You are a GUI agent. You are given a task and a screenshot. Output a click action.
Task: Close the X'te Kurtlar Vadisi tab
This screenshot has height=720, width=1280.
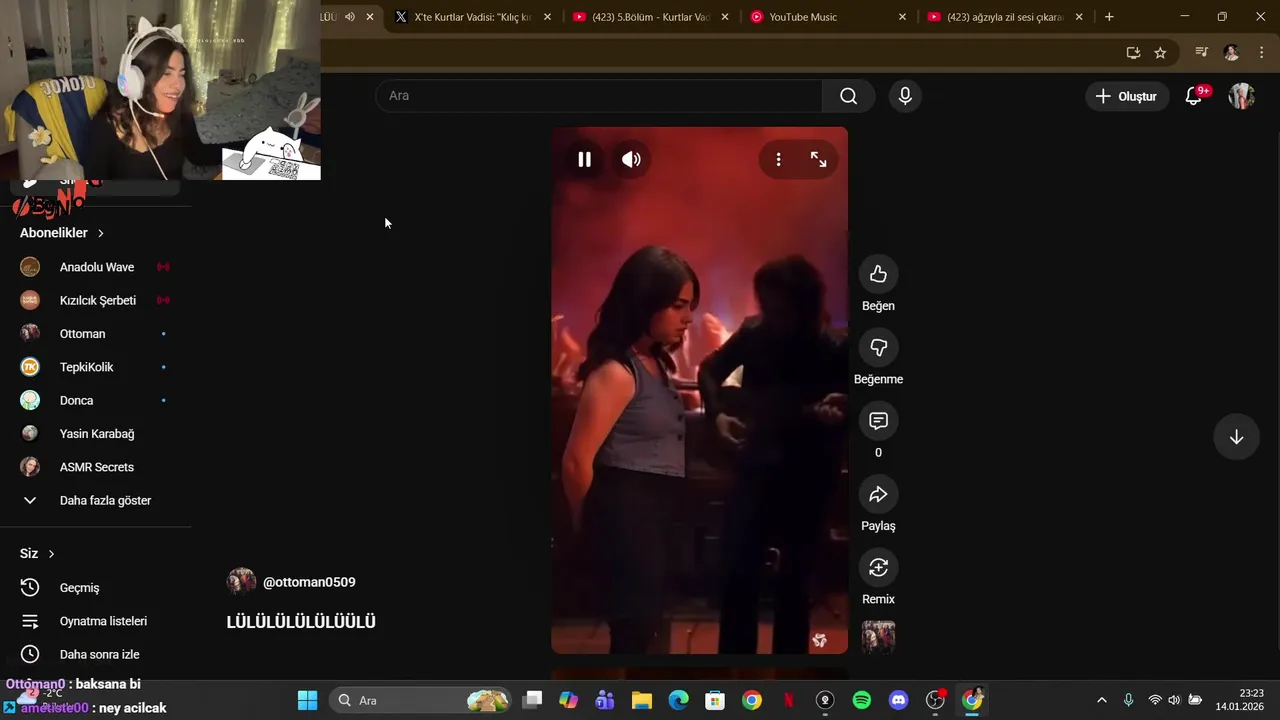coord(547,17)
